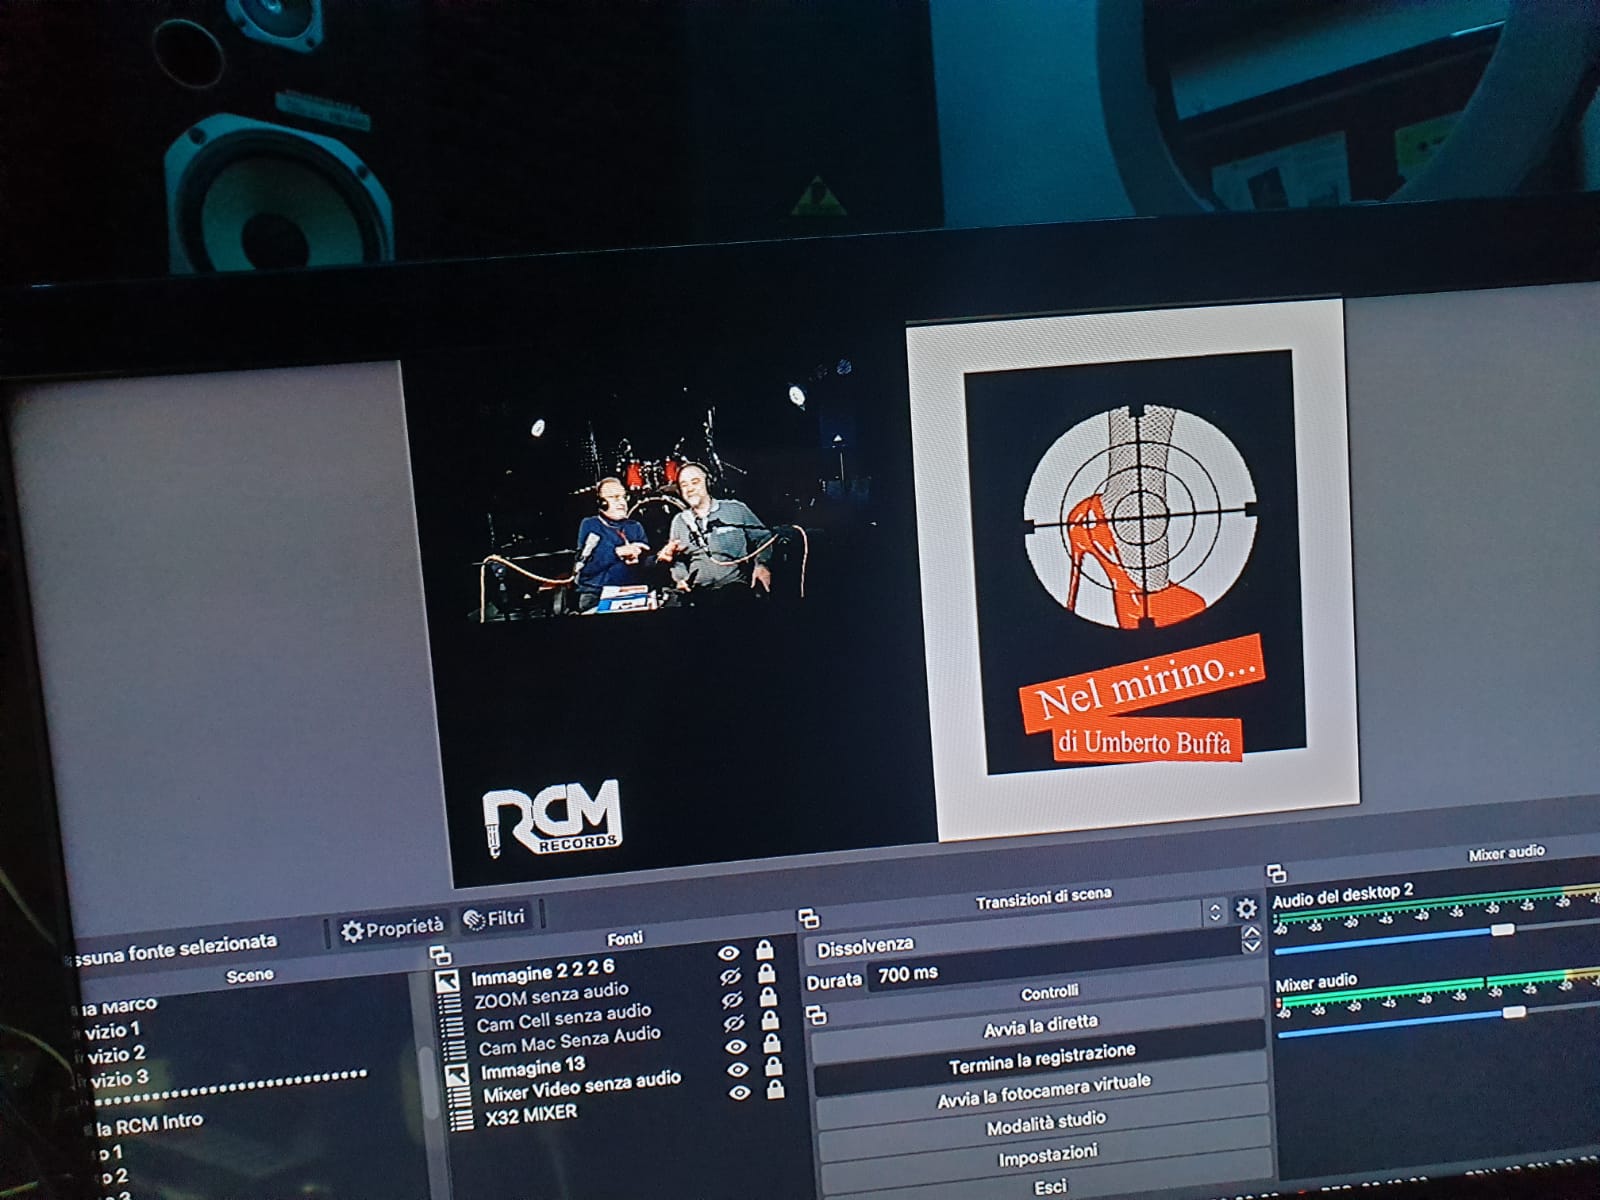Click Avvia la fotocamera virtuale
This screenshot has width=1600, height=1200.
point(1044,1090)
